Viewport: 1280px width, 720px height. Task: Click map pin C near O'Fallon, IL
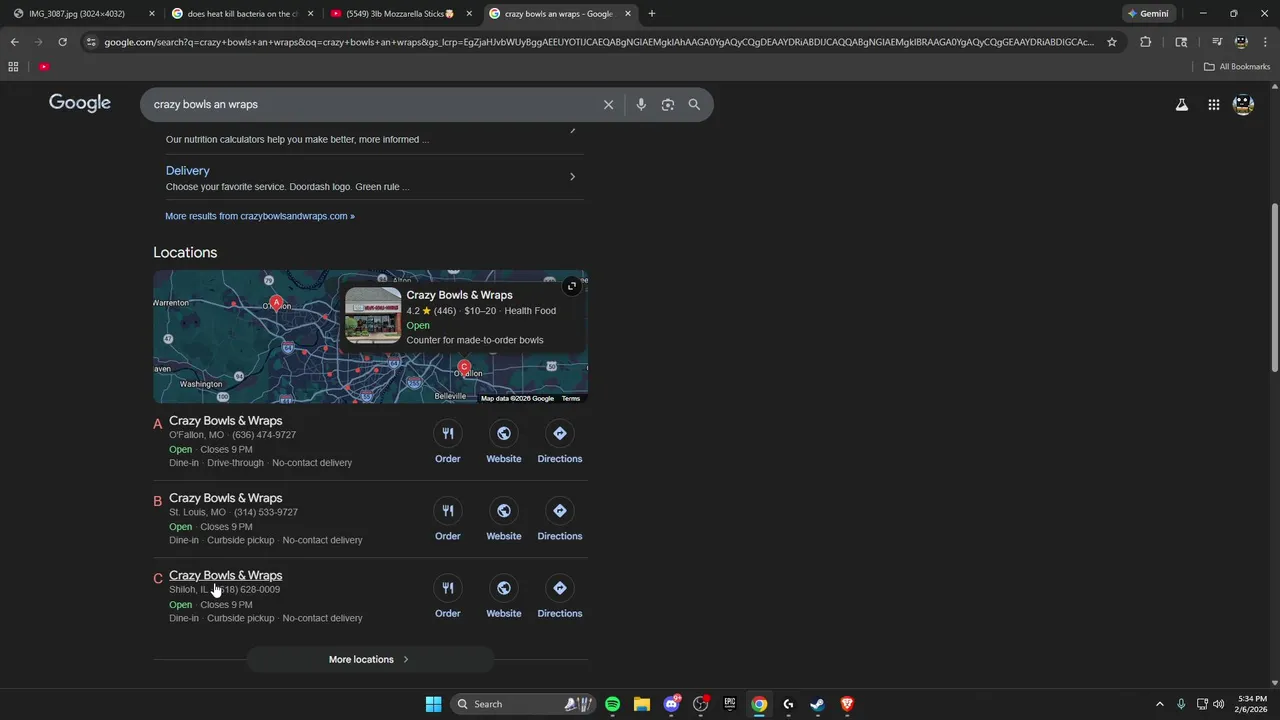tap(464, 369)
